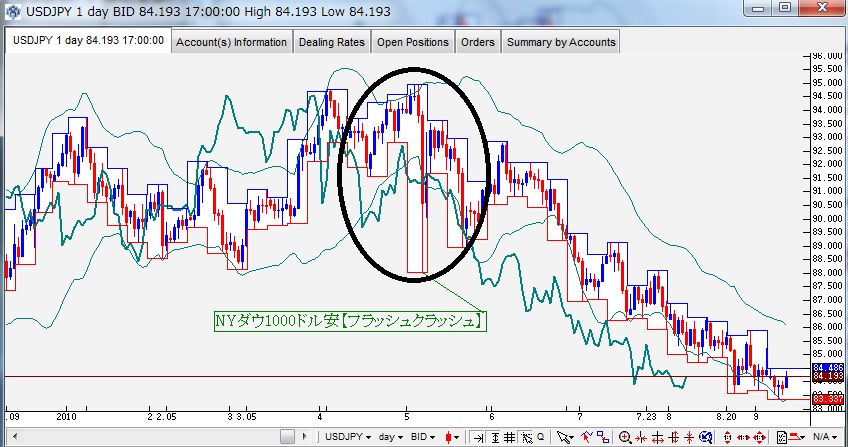Click the NYダウ1000ドル安 annotation label
The image size is (848, 447).
coord(350,321)
